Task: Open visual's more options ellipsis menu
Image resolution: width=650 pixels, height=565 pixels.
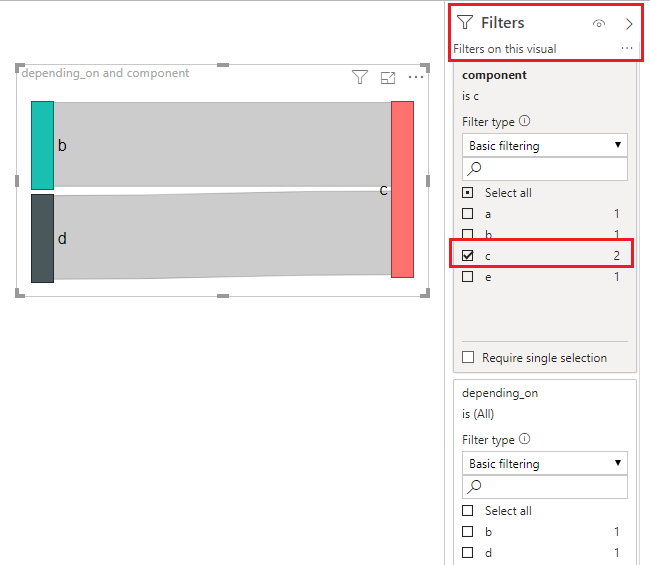Action: (416, 77)
